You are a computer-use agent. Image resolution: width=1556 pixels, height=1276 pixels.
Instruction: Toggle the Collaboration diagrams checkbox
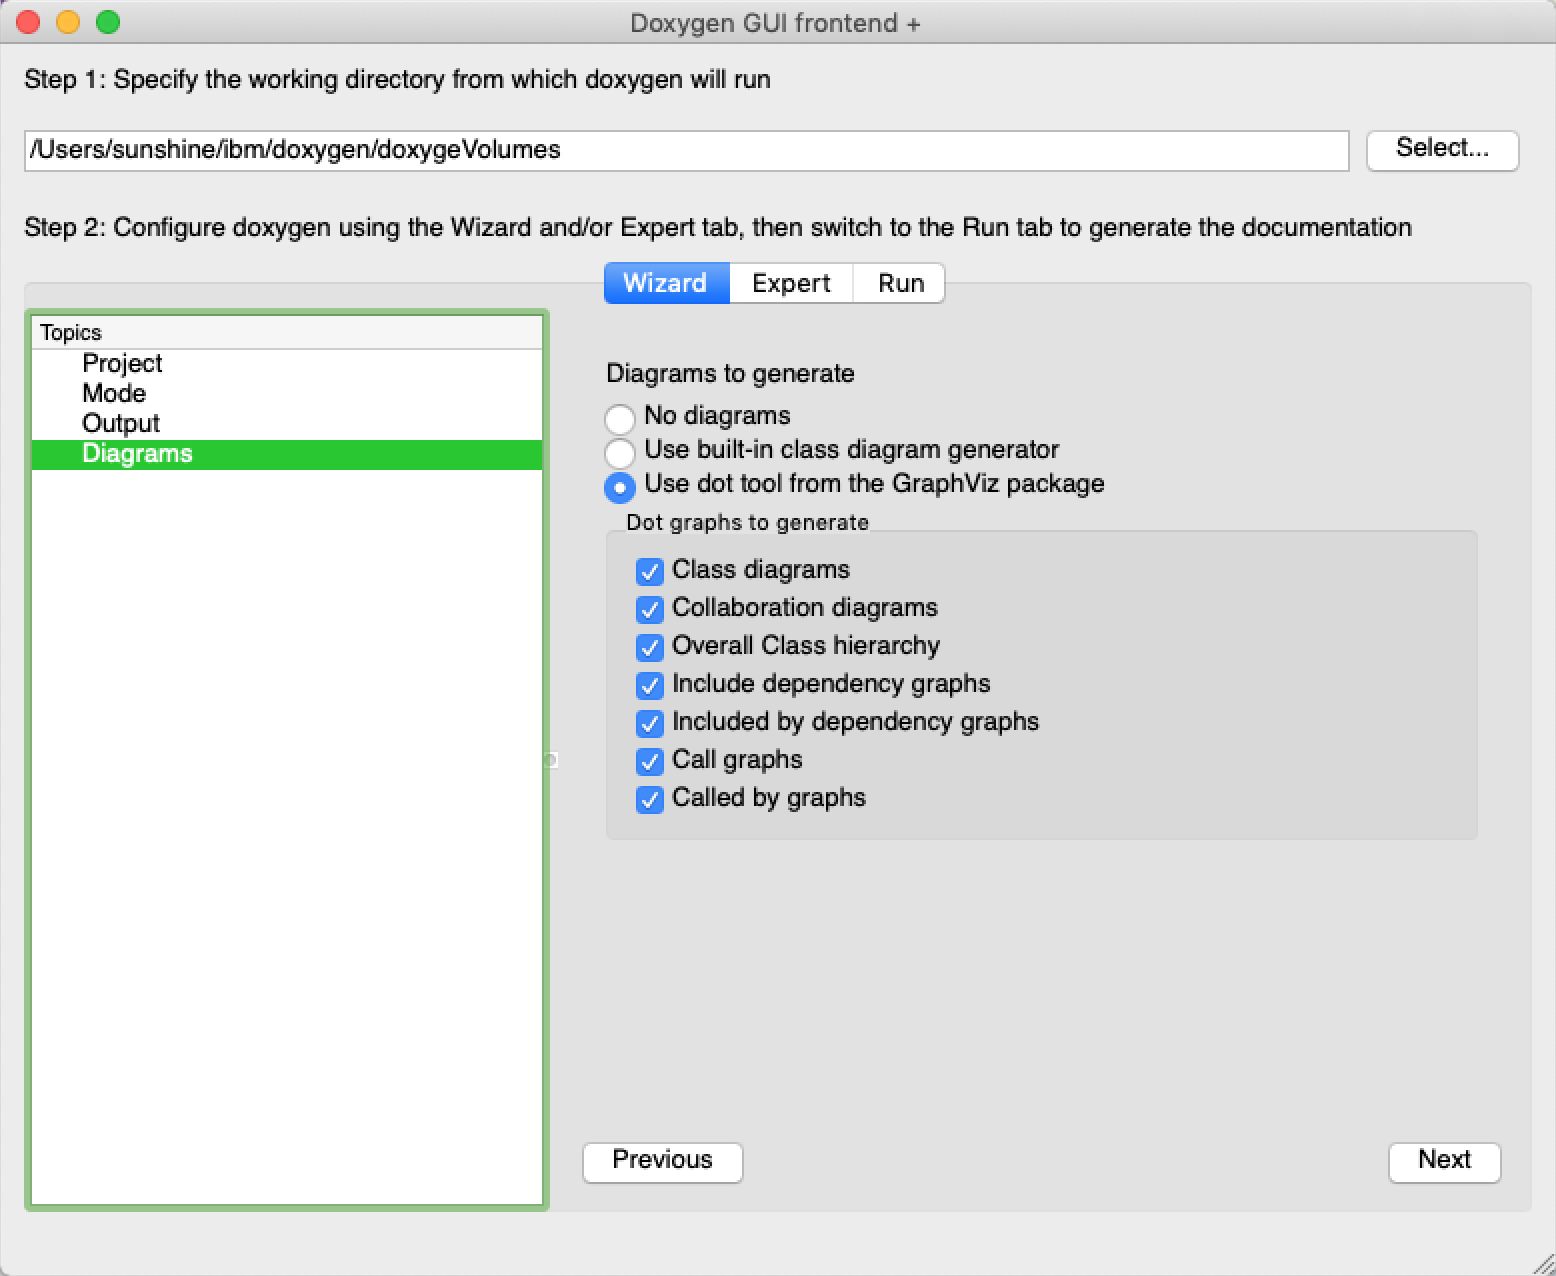pyautogui.click(x=650, y=609)
